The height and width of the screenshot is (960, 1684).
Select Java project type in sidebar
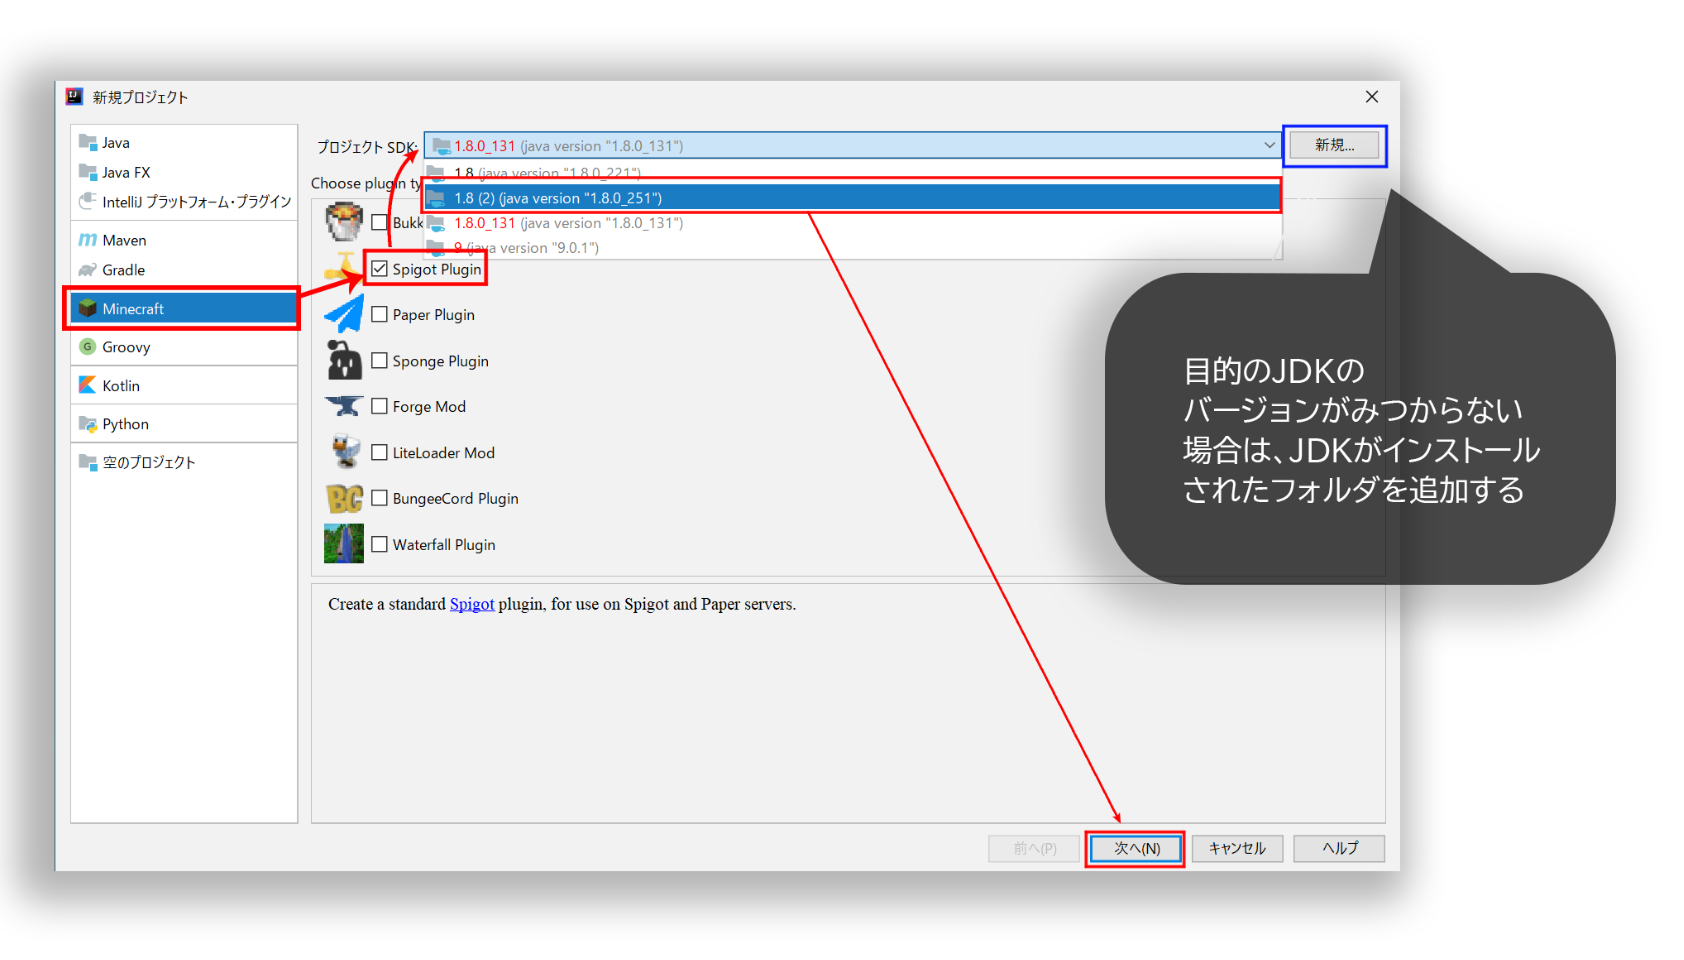point(184,142)
